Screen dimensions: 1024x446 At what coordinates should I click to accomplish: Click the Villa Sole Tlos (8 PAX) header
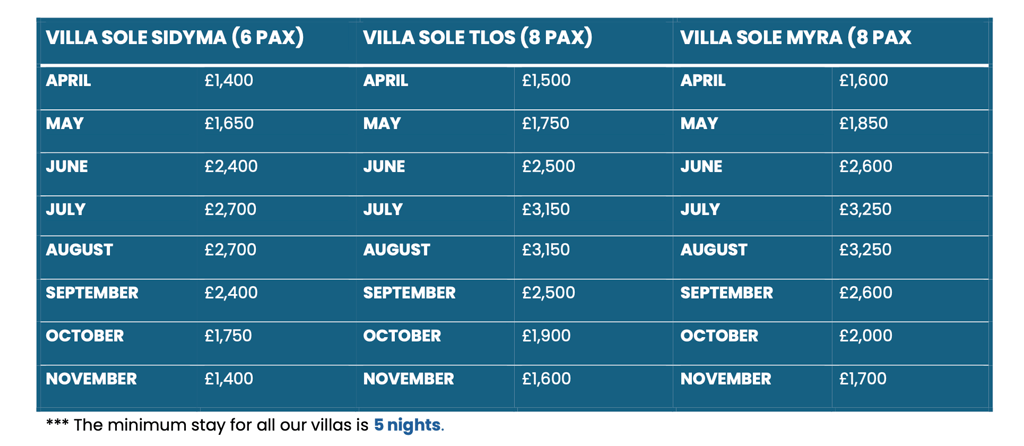pyautogui.click(x=478, y=39)
